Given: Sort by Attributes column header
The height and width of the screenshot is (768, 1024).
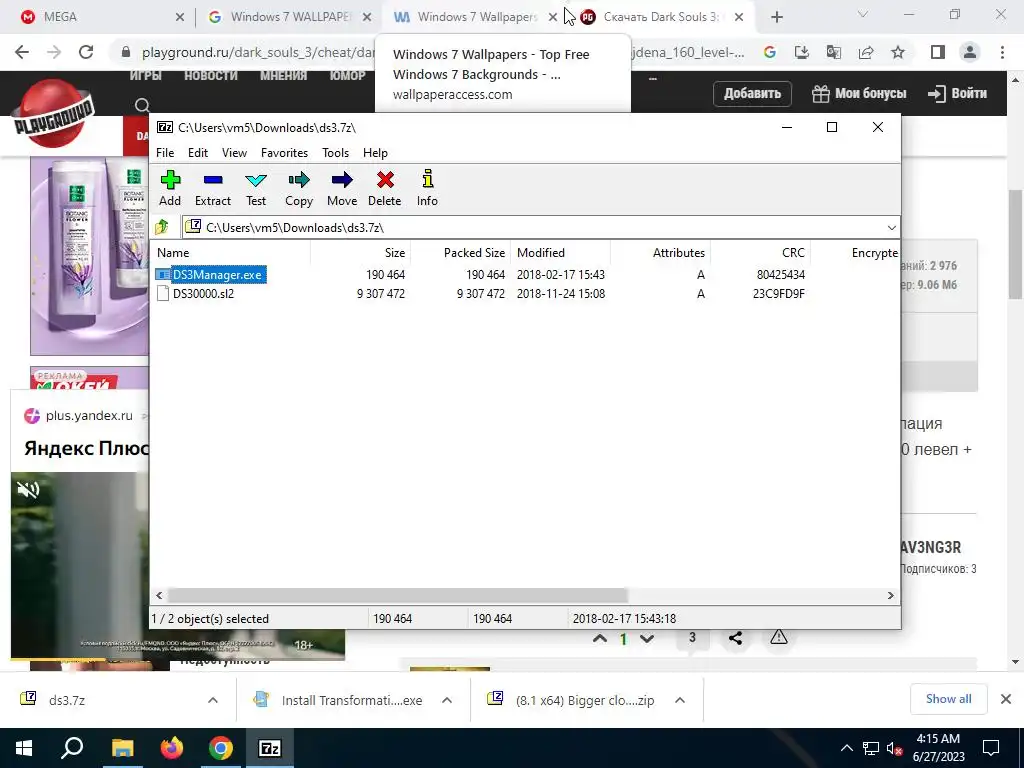Looking at the screenshot, I should pyautogui.click(x=679, y=253).
